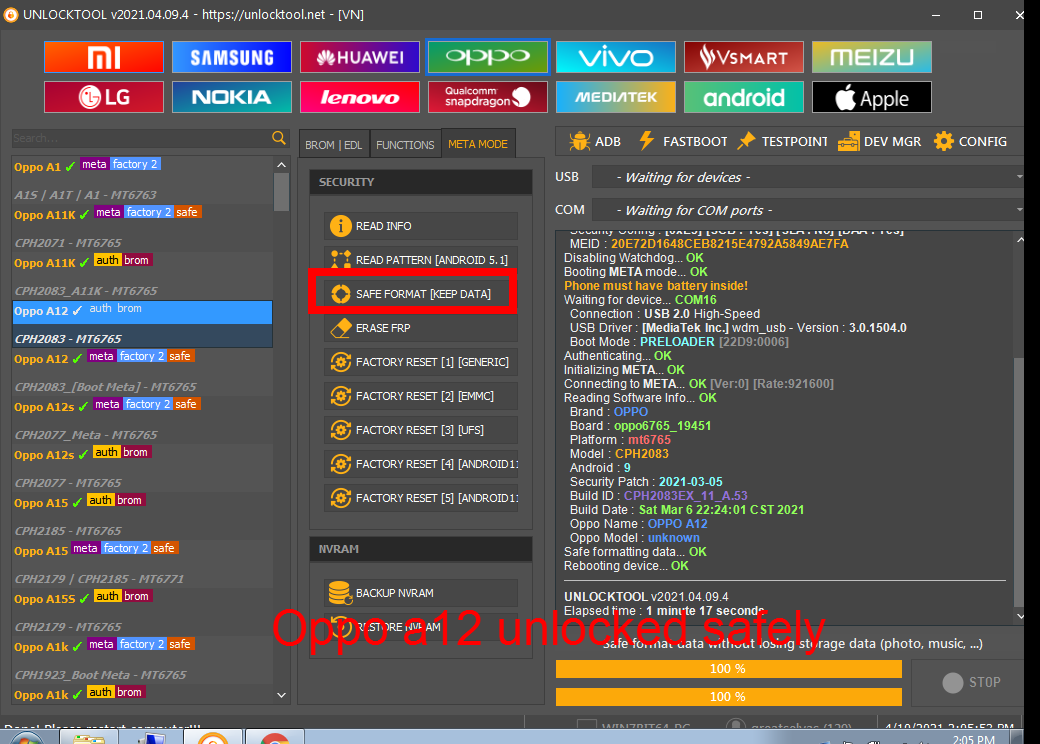The width and height of the screenshot is (1040, 744).
Task: Open the generic Android section
Action: point(744,97)
